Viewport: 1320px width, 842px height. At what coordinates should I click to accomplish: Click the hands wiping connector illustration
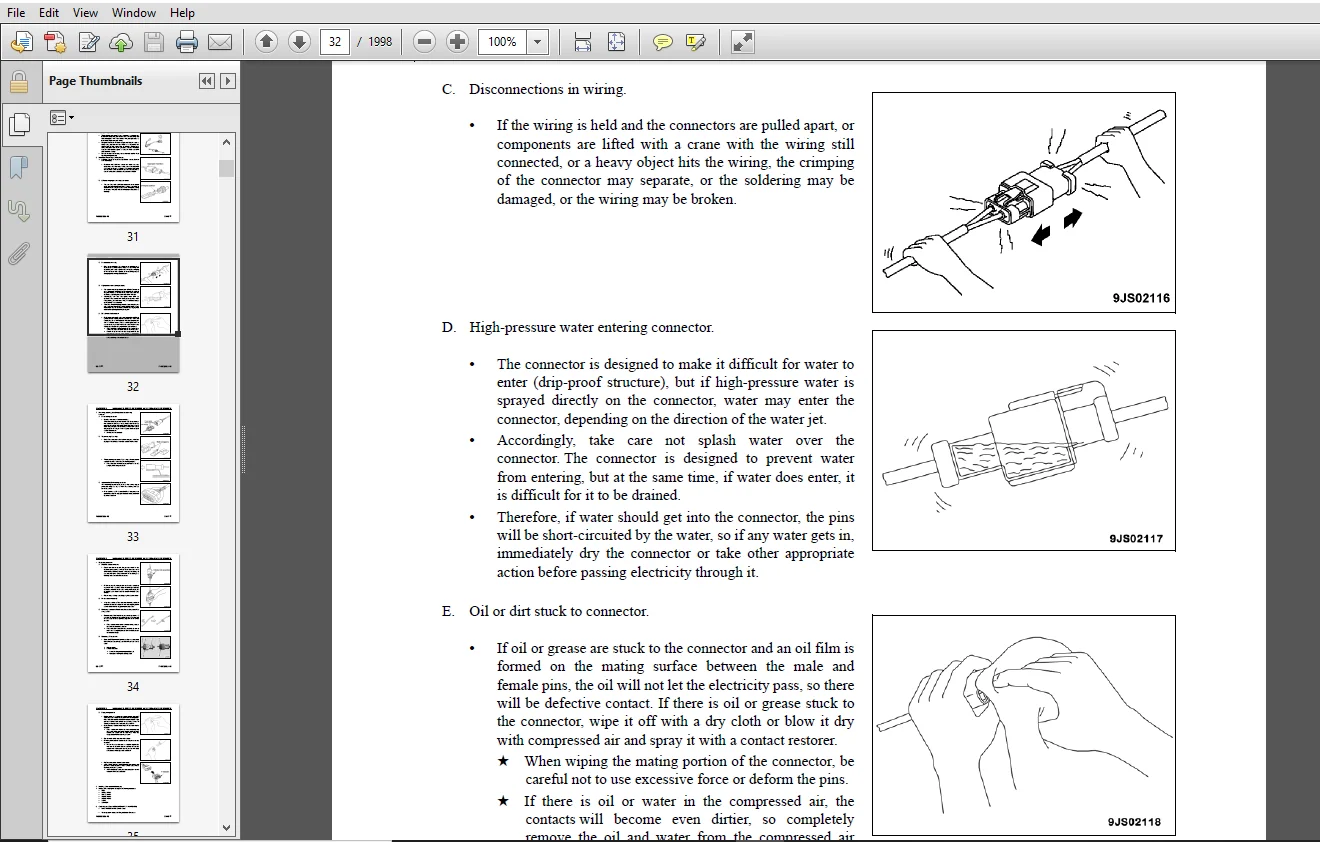[x=1024, y=725]
